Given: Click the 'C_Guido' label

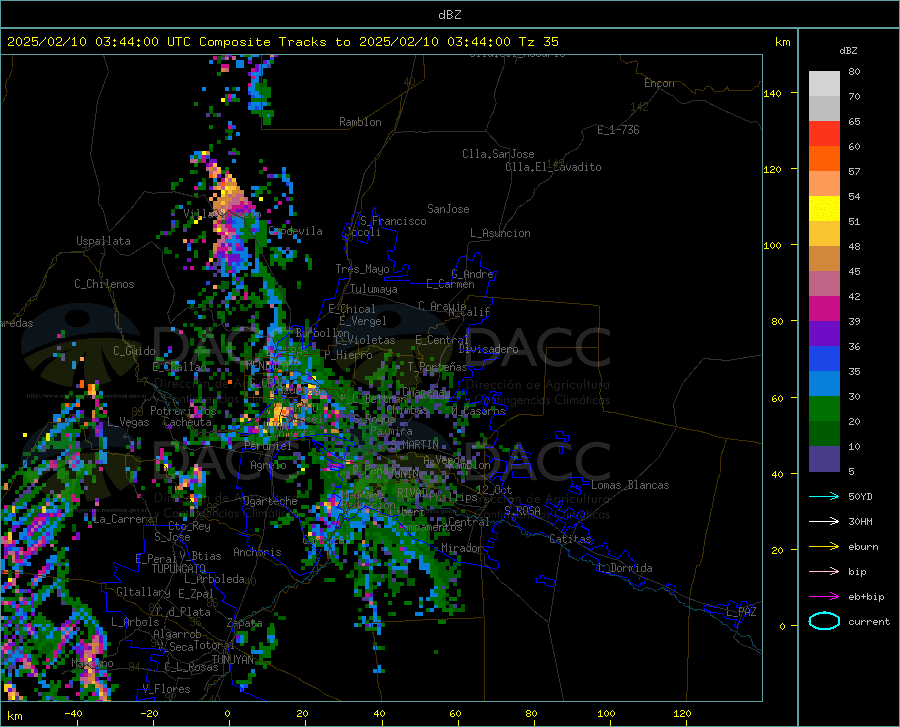Looking at the screenshot, I should click(x=134, y=351).
